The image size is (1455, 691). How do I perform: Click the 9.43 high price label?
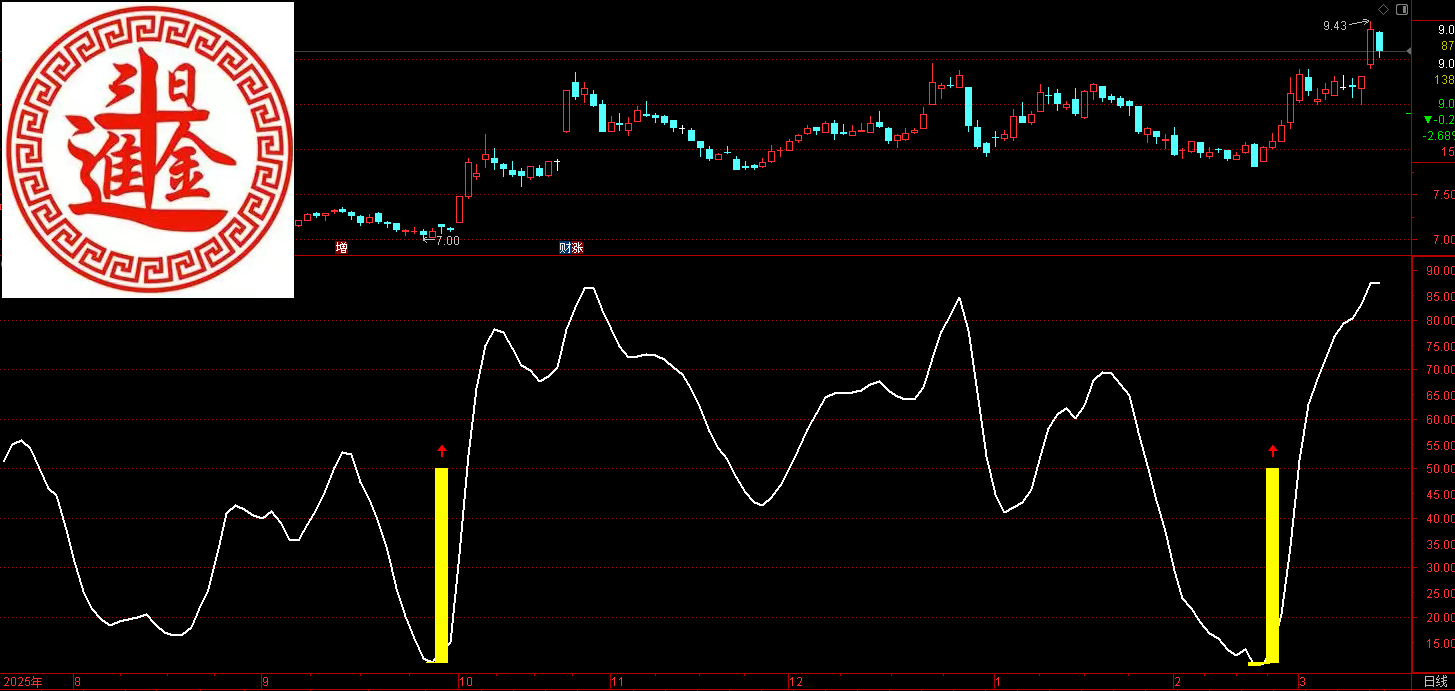point(1334,26)
